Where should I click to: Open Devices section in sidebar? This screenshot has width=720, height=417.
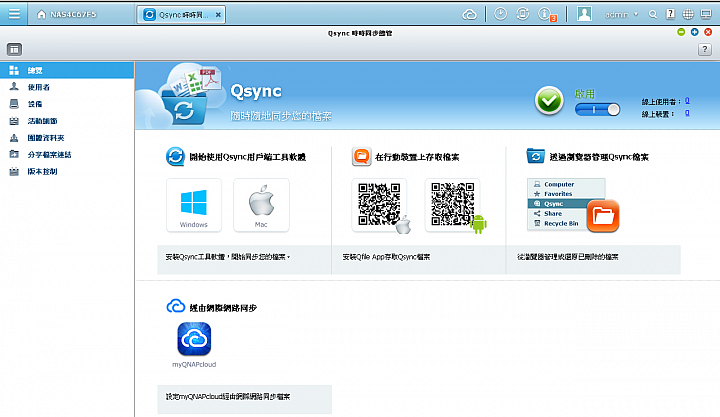tap(67, 104)
